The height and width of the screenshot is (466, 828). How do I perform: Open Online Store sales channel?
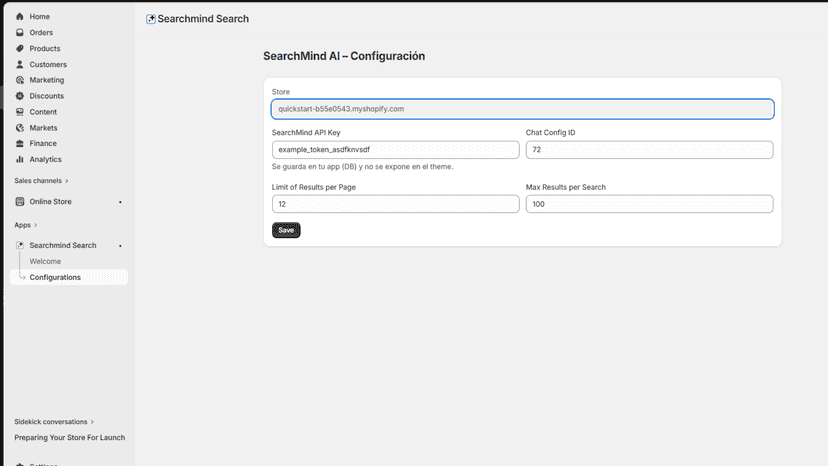click(x=51, y=201)
